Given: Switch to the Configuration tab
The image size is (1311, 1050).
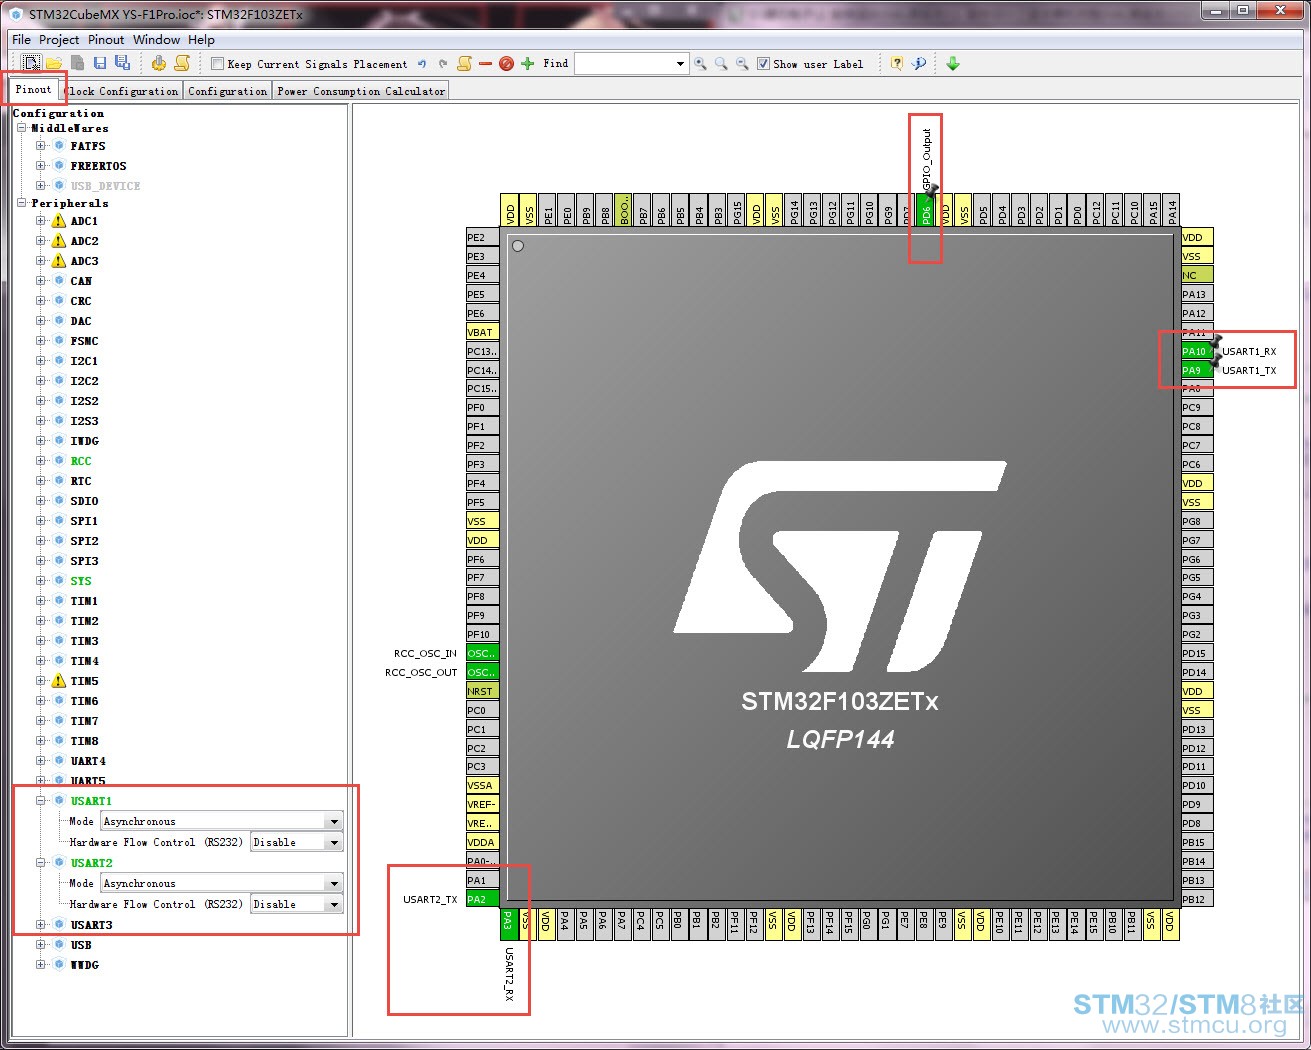Looking at the screenshot, I should tap(228, 91).
